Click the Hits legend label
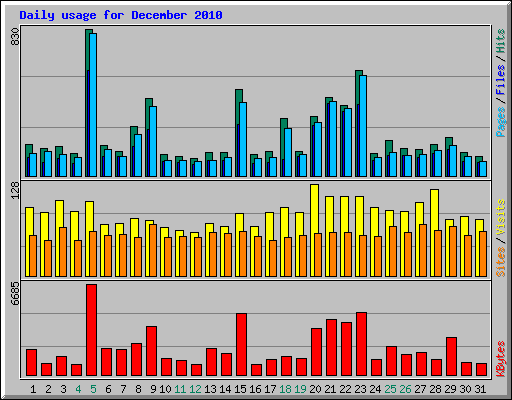 click(501, 41)
